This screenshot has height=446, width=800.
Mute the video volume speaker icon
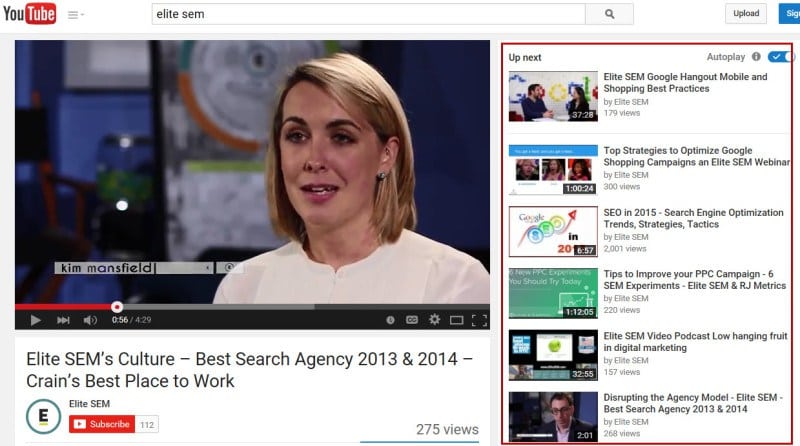[90, 320]
